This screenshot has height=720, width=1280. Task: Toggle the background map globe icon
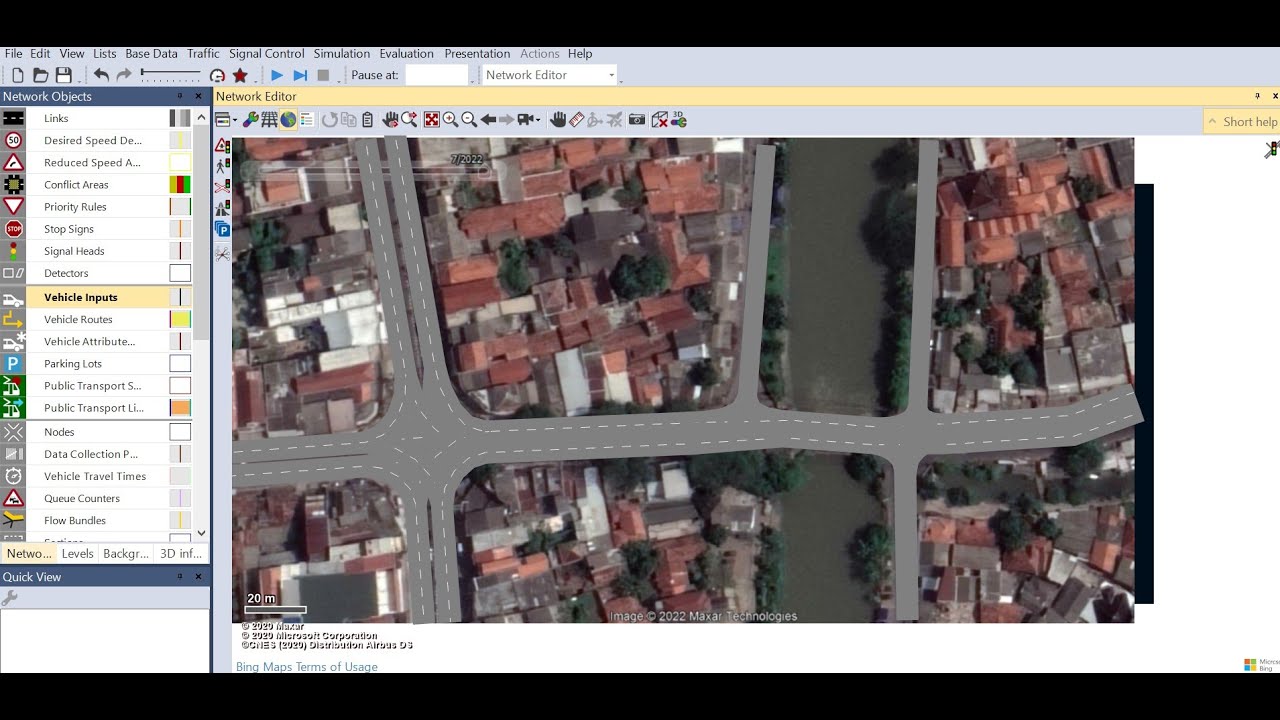[x=288, y=120]
